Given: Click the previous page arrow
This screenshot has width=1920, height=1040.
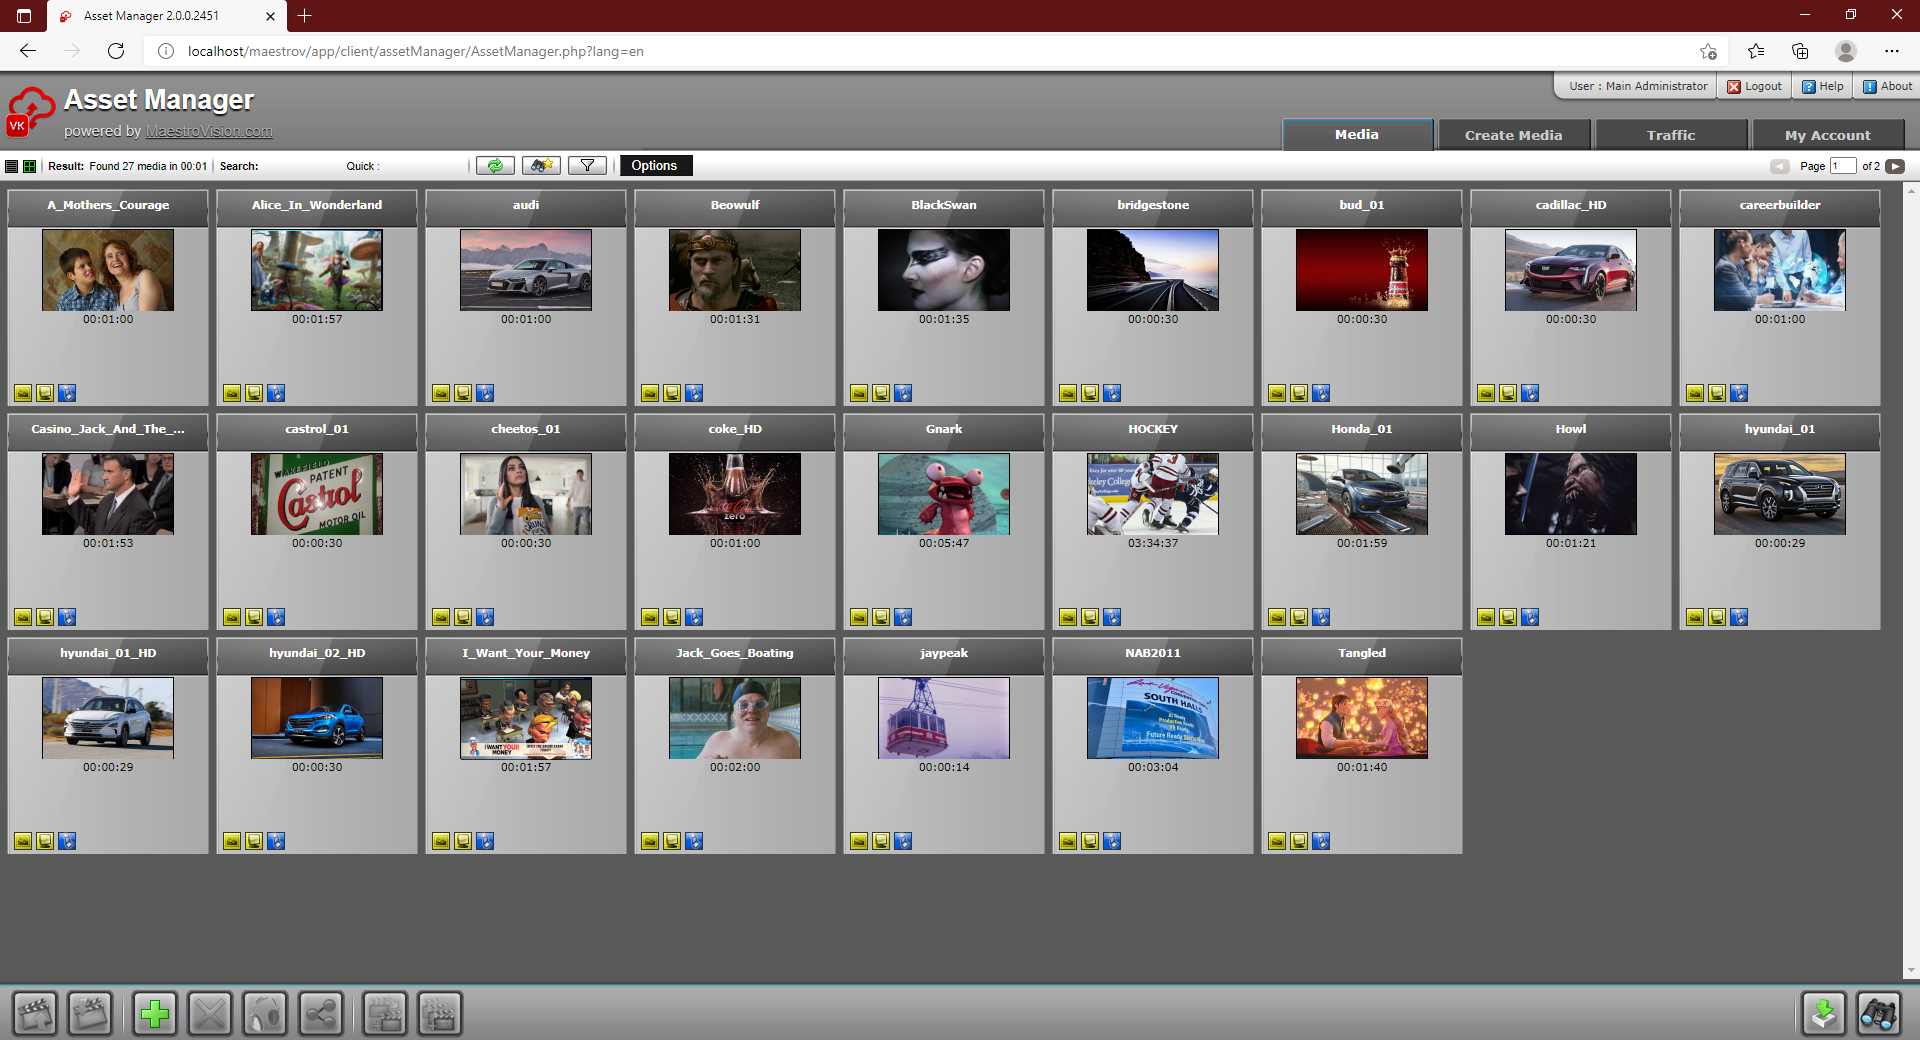Looking at the screenshot, I should 1780,166.
